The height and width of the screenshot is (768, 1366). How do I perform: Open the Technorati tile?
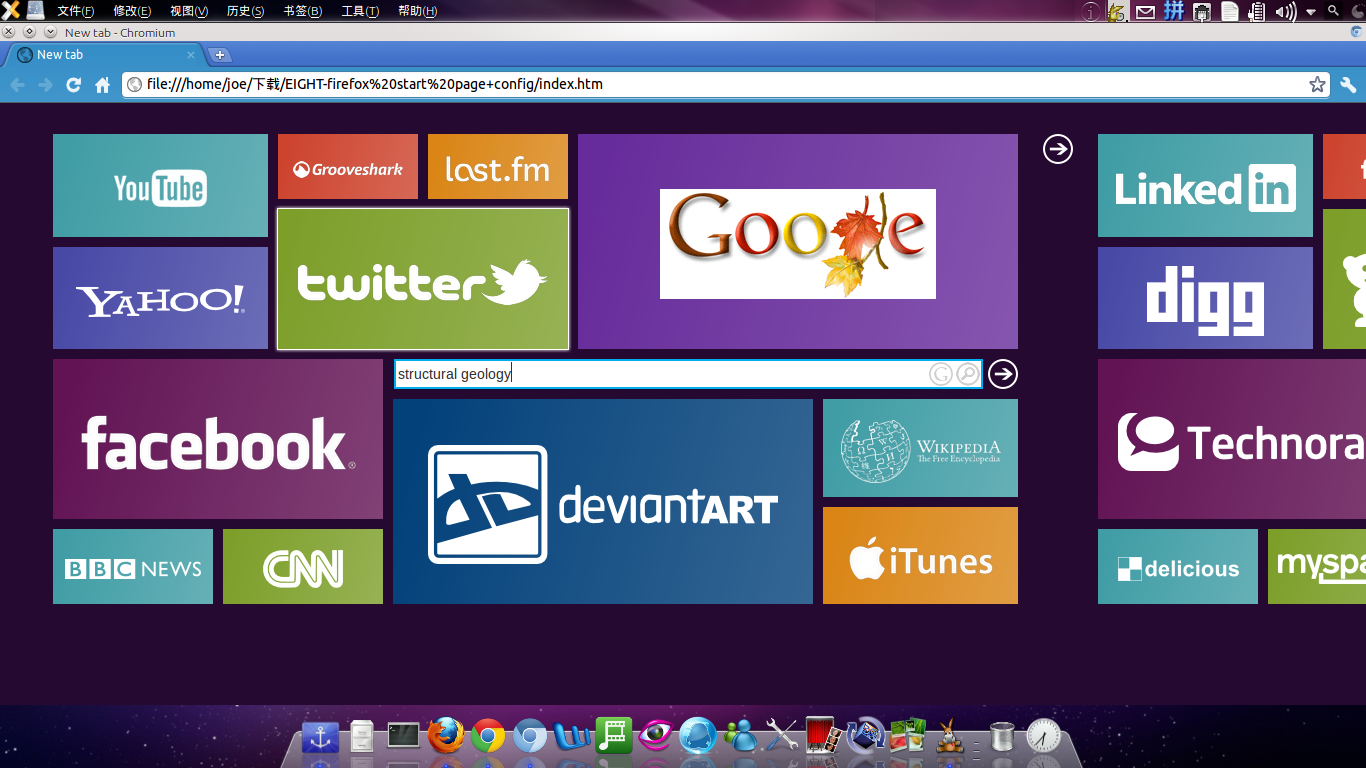[1232, 439]
